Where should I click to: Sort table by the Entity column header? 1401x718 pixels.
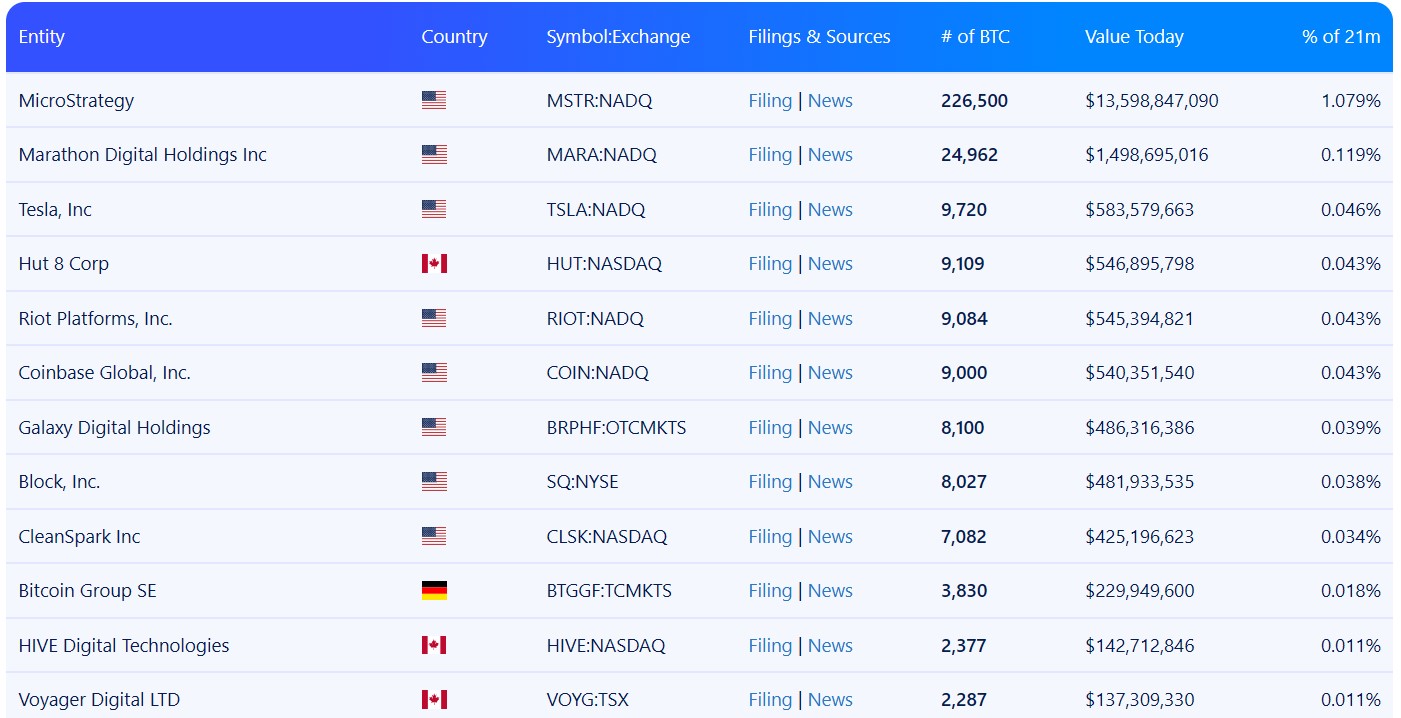point(42,37)
